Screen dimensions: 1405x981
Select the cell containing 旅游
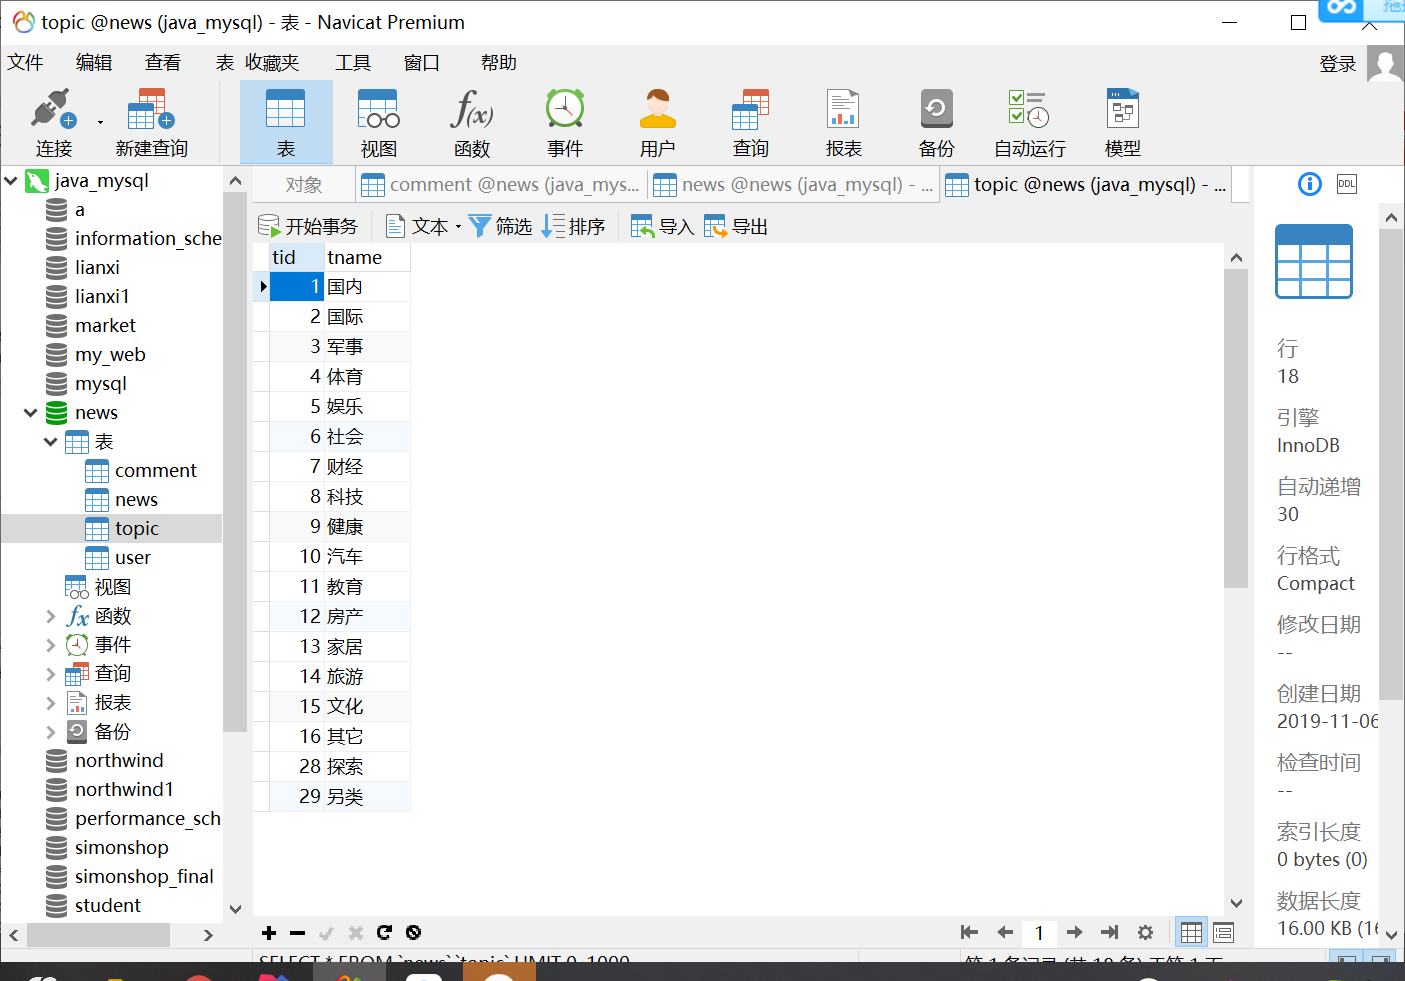[x=367, y=676]
